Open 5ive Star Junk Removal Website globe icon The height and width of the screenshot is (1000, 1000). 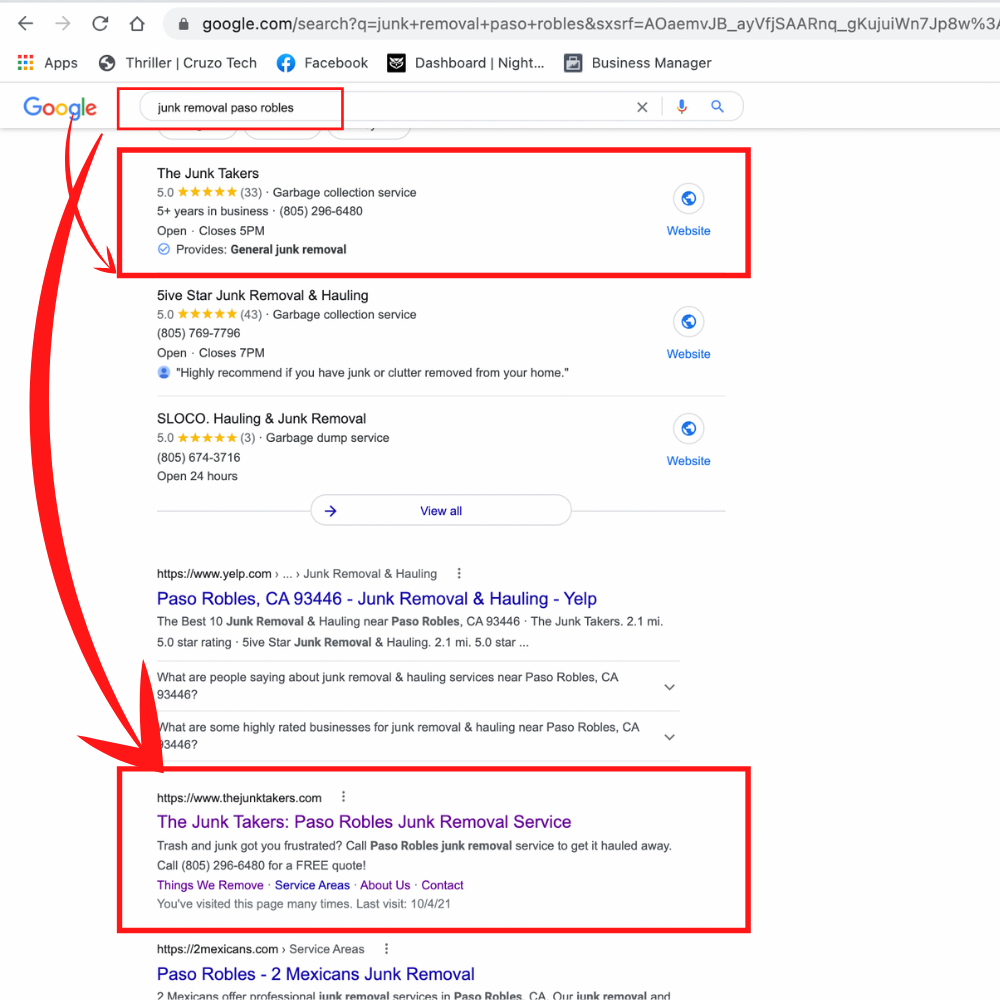689,321
